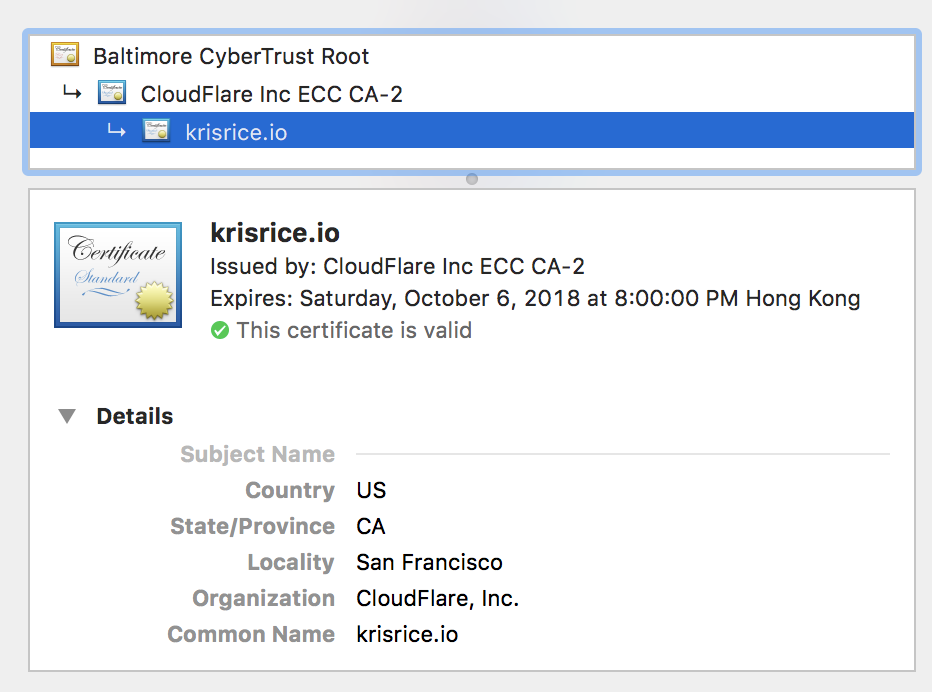Click 'This certificate is valid' text
The width and height of the screenshot is (932, 692).
354,331
